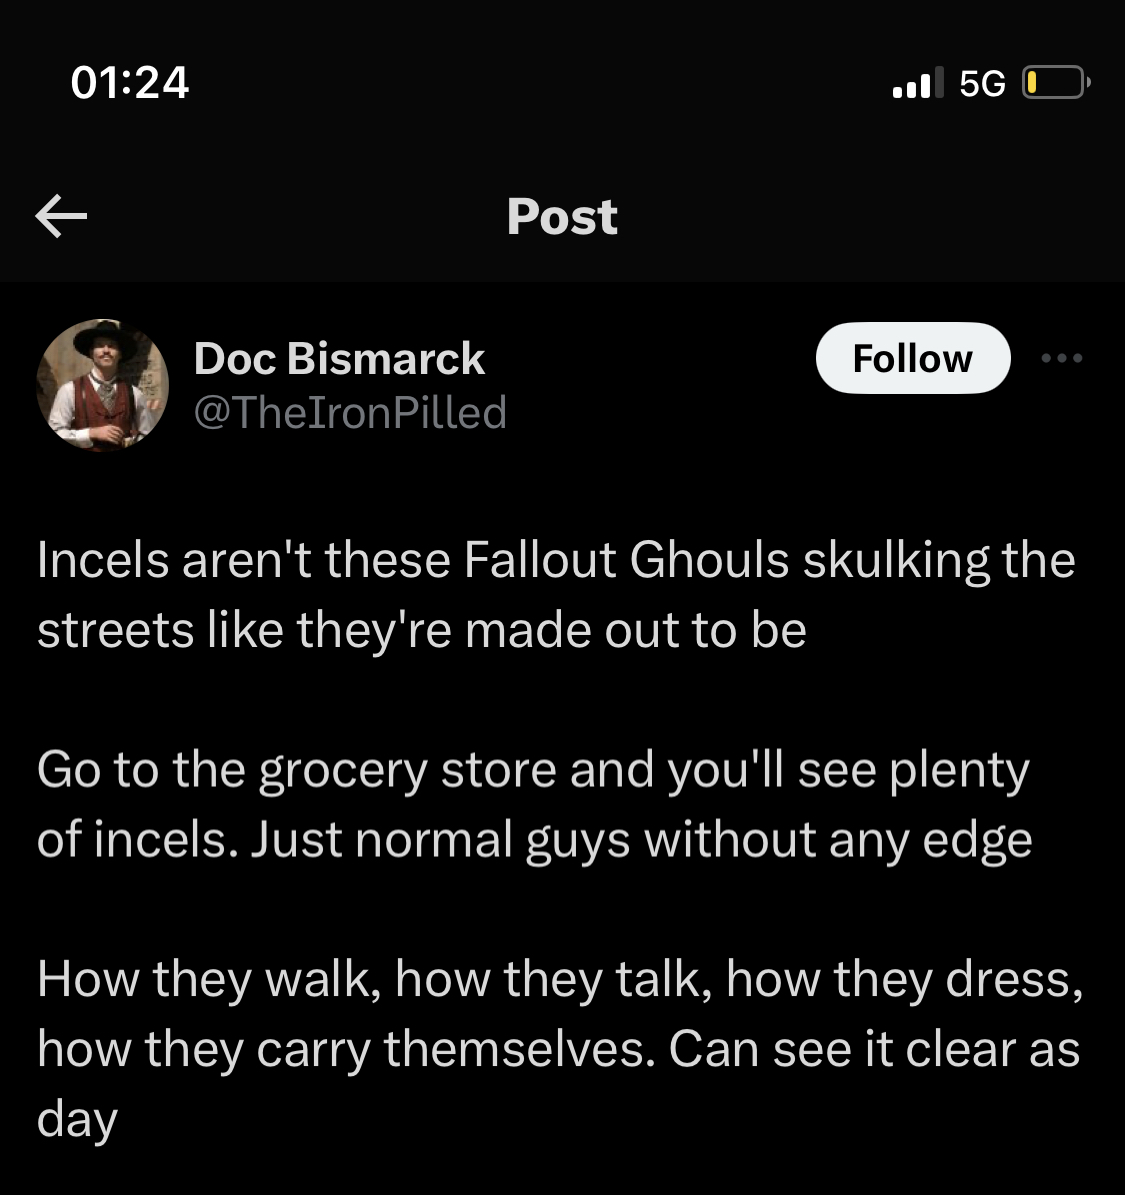Viewport: 1125px width, 1195px height.
Task: Tap the 5G network indicator
Action: [x=982, y=83]
